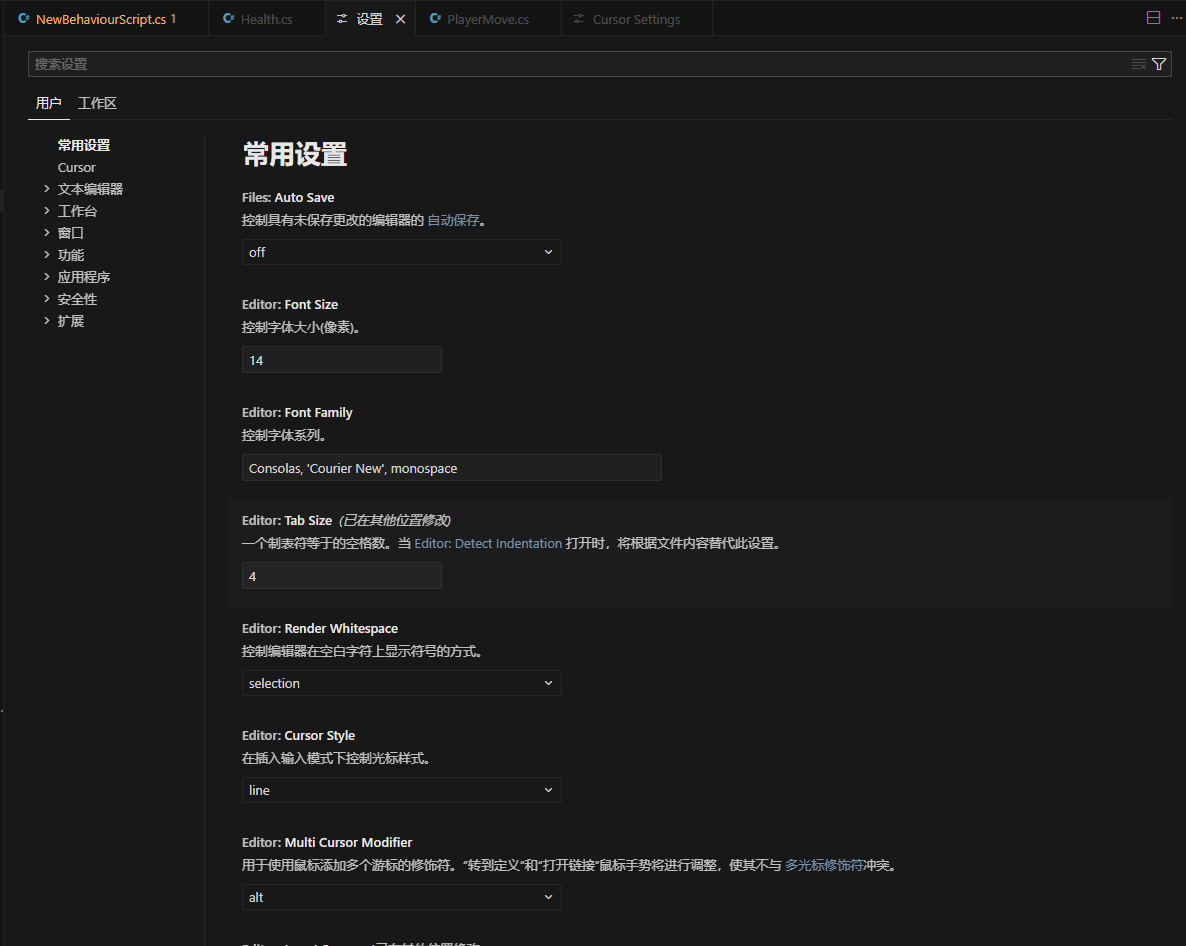The width and height of the screenshot is (1186, 946).
Task: Click the settings sliders icon on 设置 tab
Action: coord(342,19)
